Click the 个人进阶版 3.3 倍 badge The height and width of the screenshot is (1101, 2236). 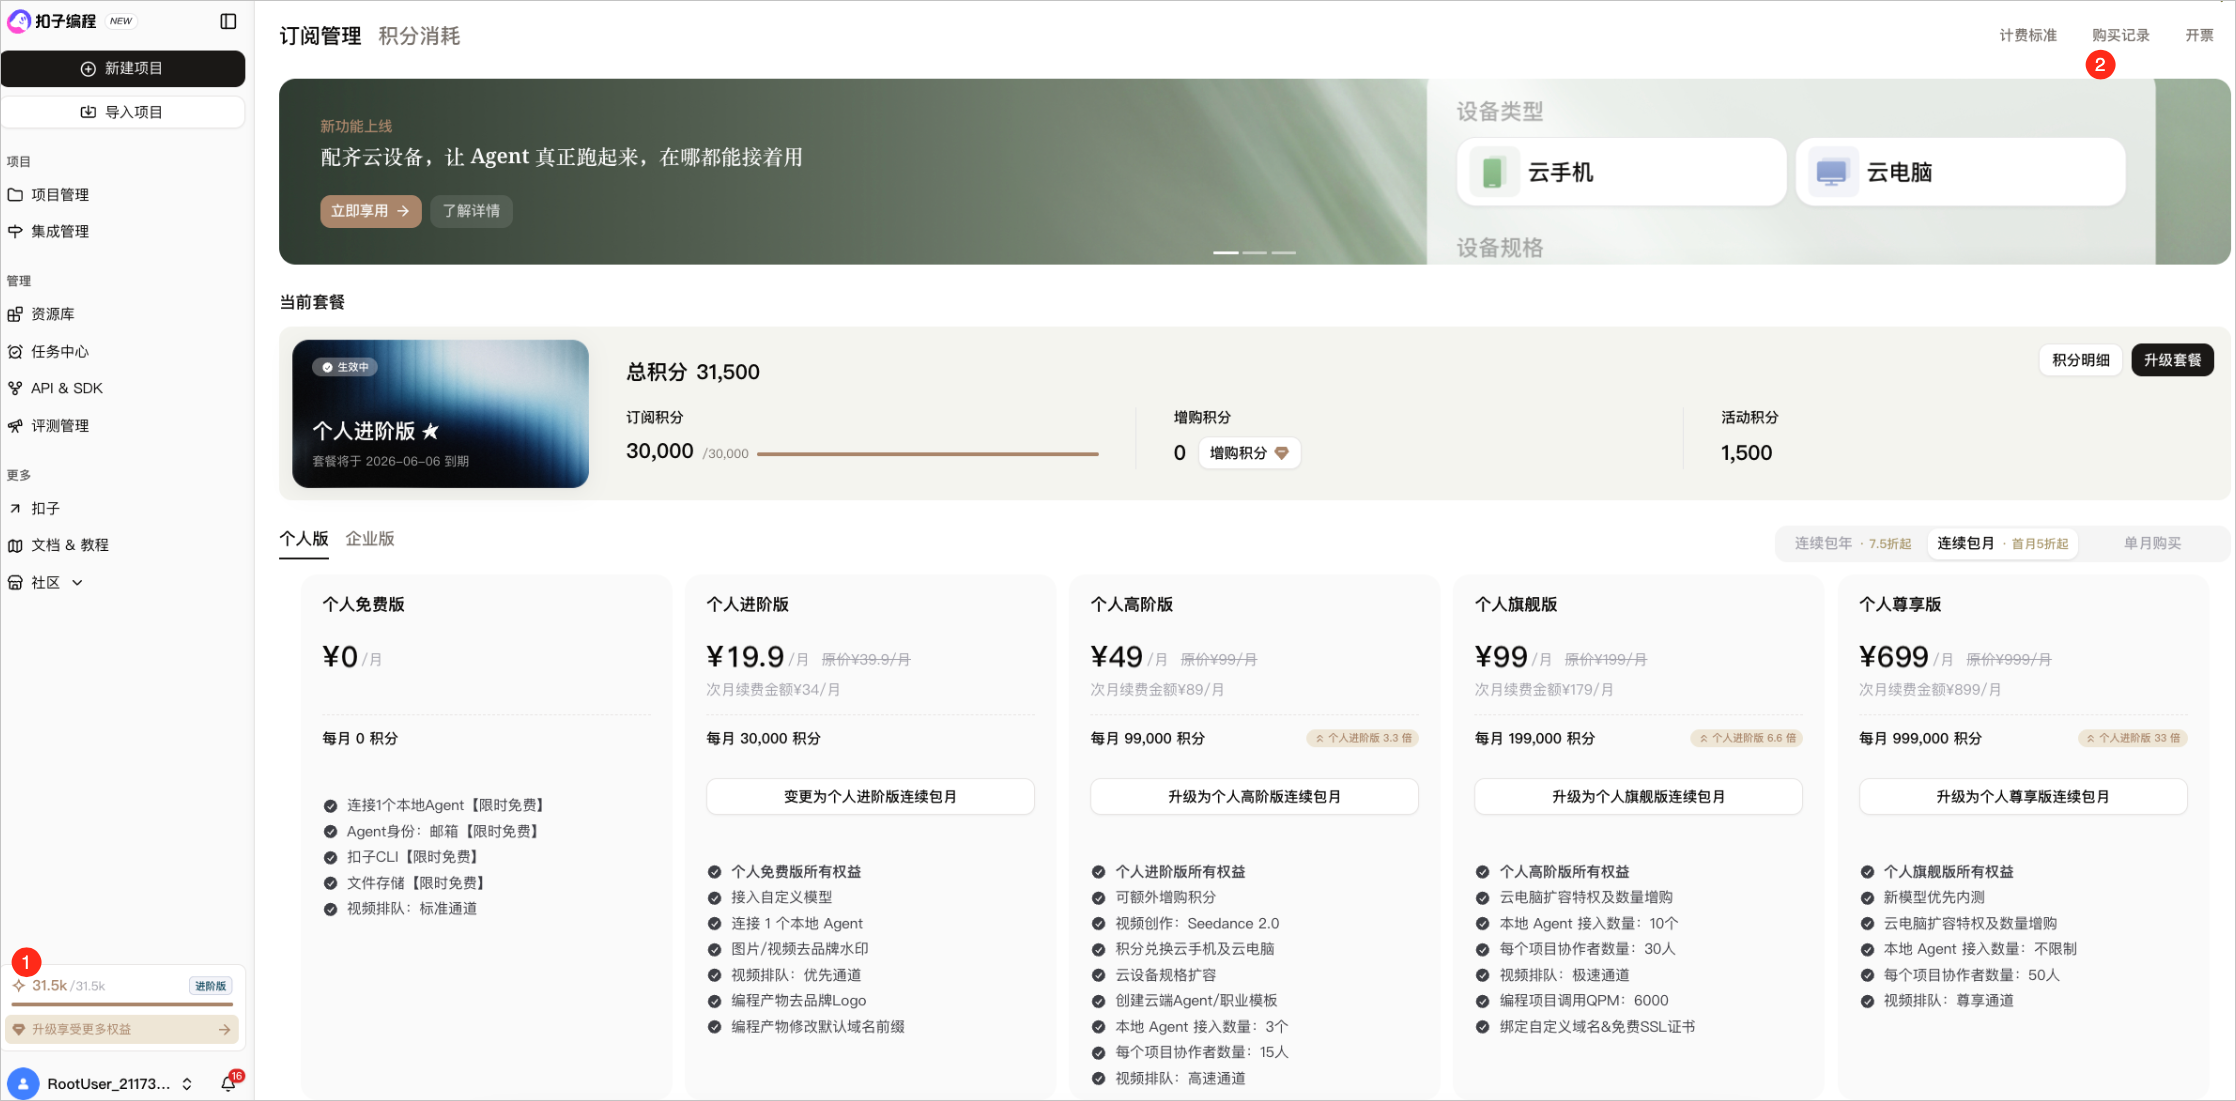click(x=1363, y=738)
